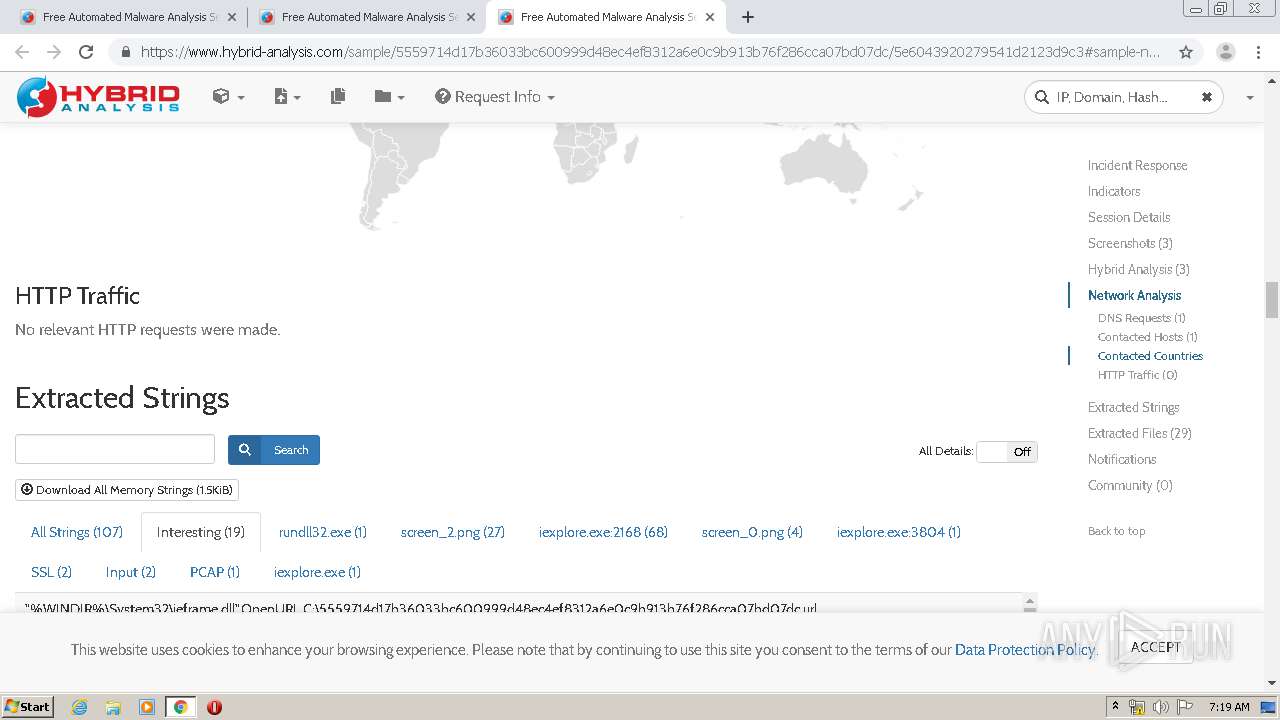Open the Data Protection Policy link
Image resolution: width=1280 pixels, height=720 pixels.
pyautogui.click(x=1025, y=650)
